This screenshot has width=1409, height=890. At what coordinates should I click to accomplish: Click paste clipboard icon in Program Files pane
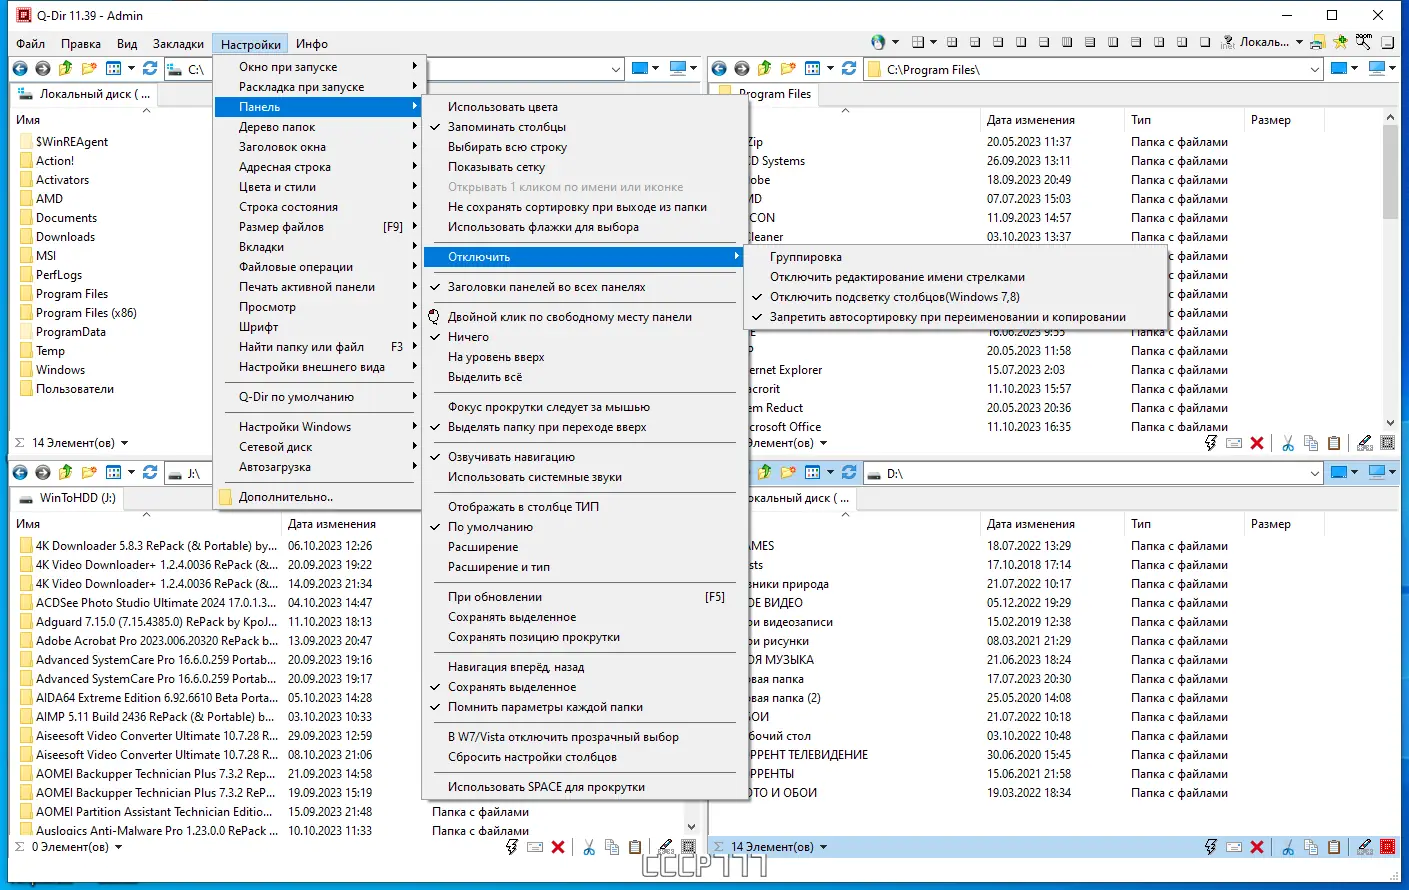(1334, 443)
